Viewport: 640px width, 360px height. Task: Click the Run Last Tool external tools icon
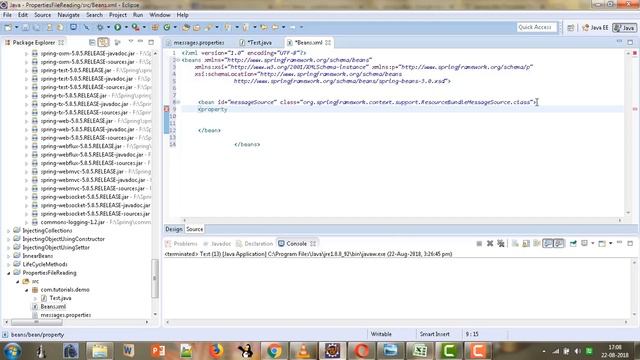point(135,27)
